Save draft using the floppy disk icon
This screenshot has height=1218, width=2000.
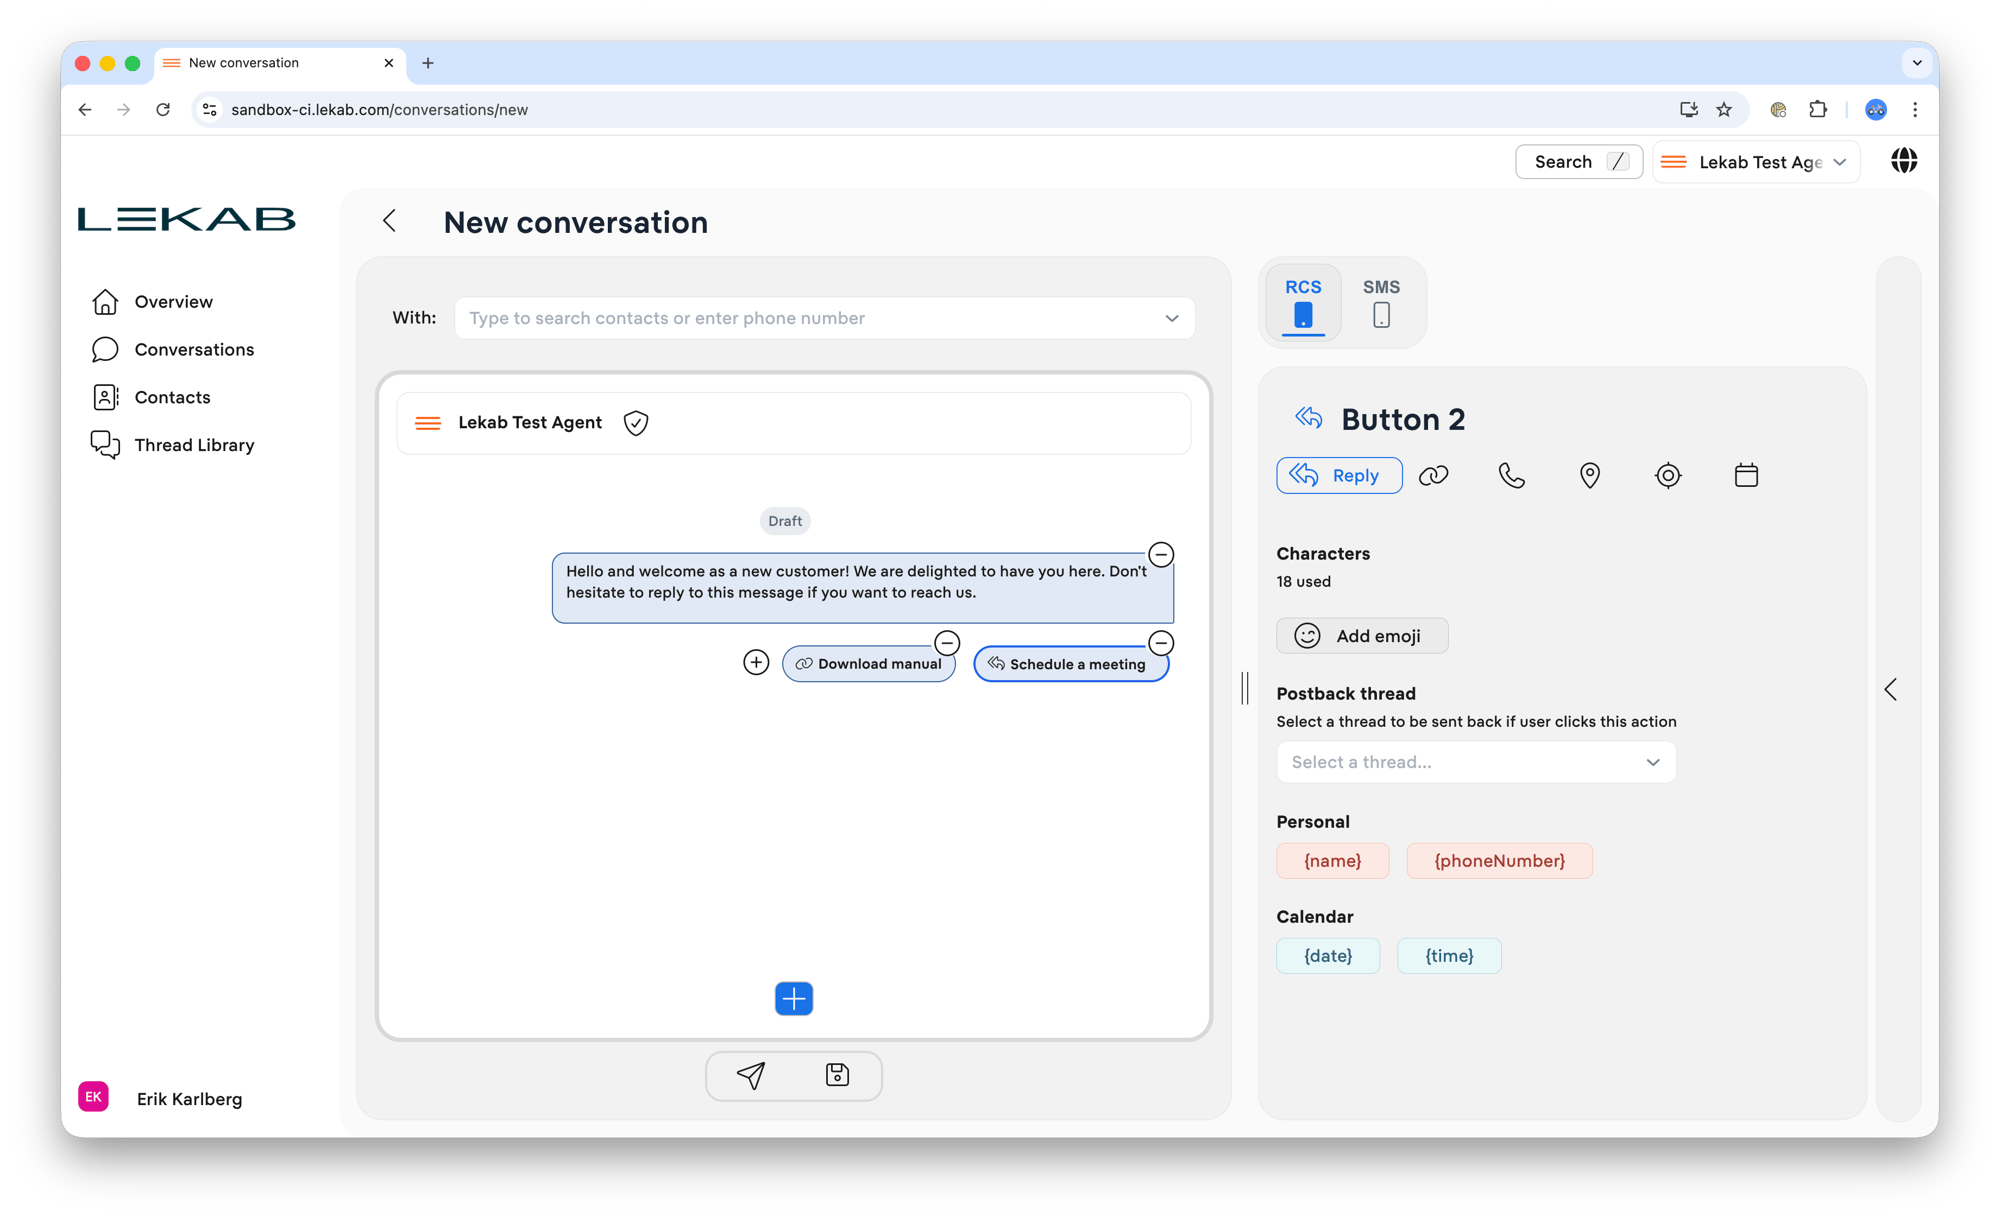[x=837, y=1075]
